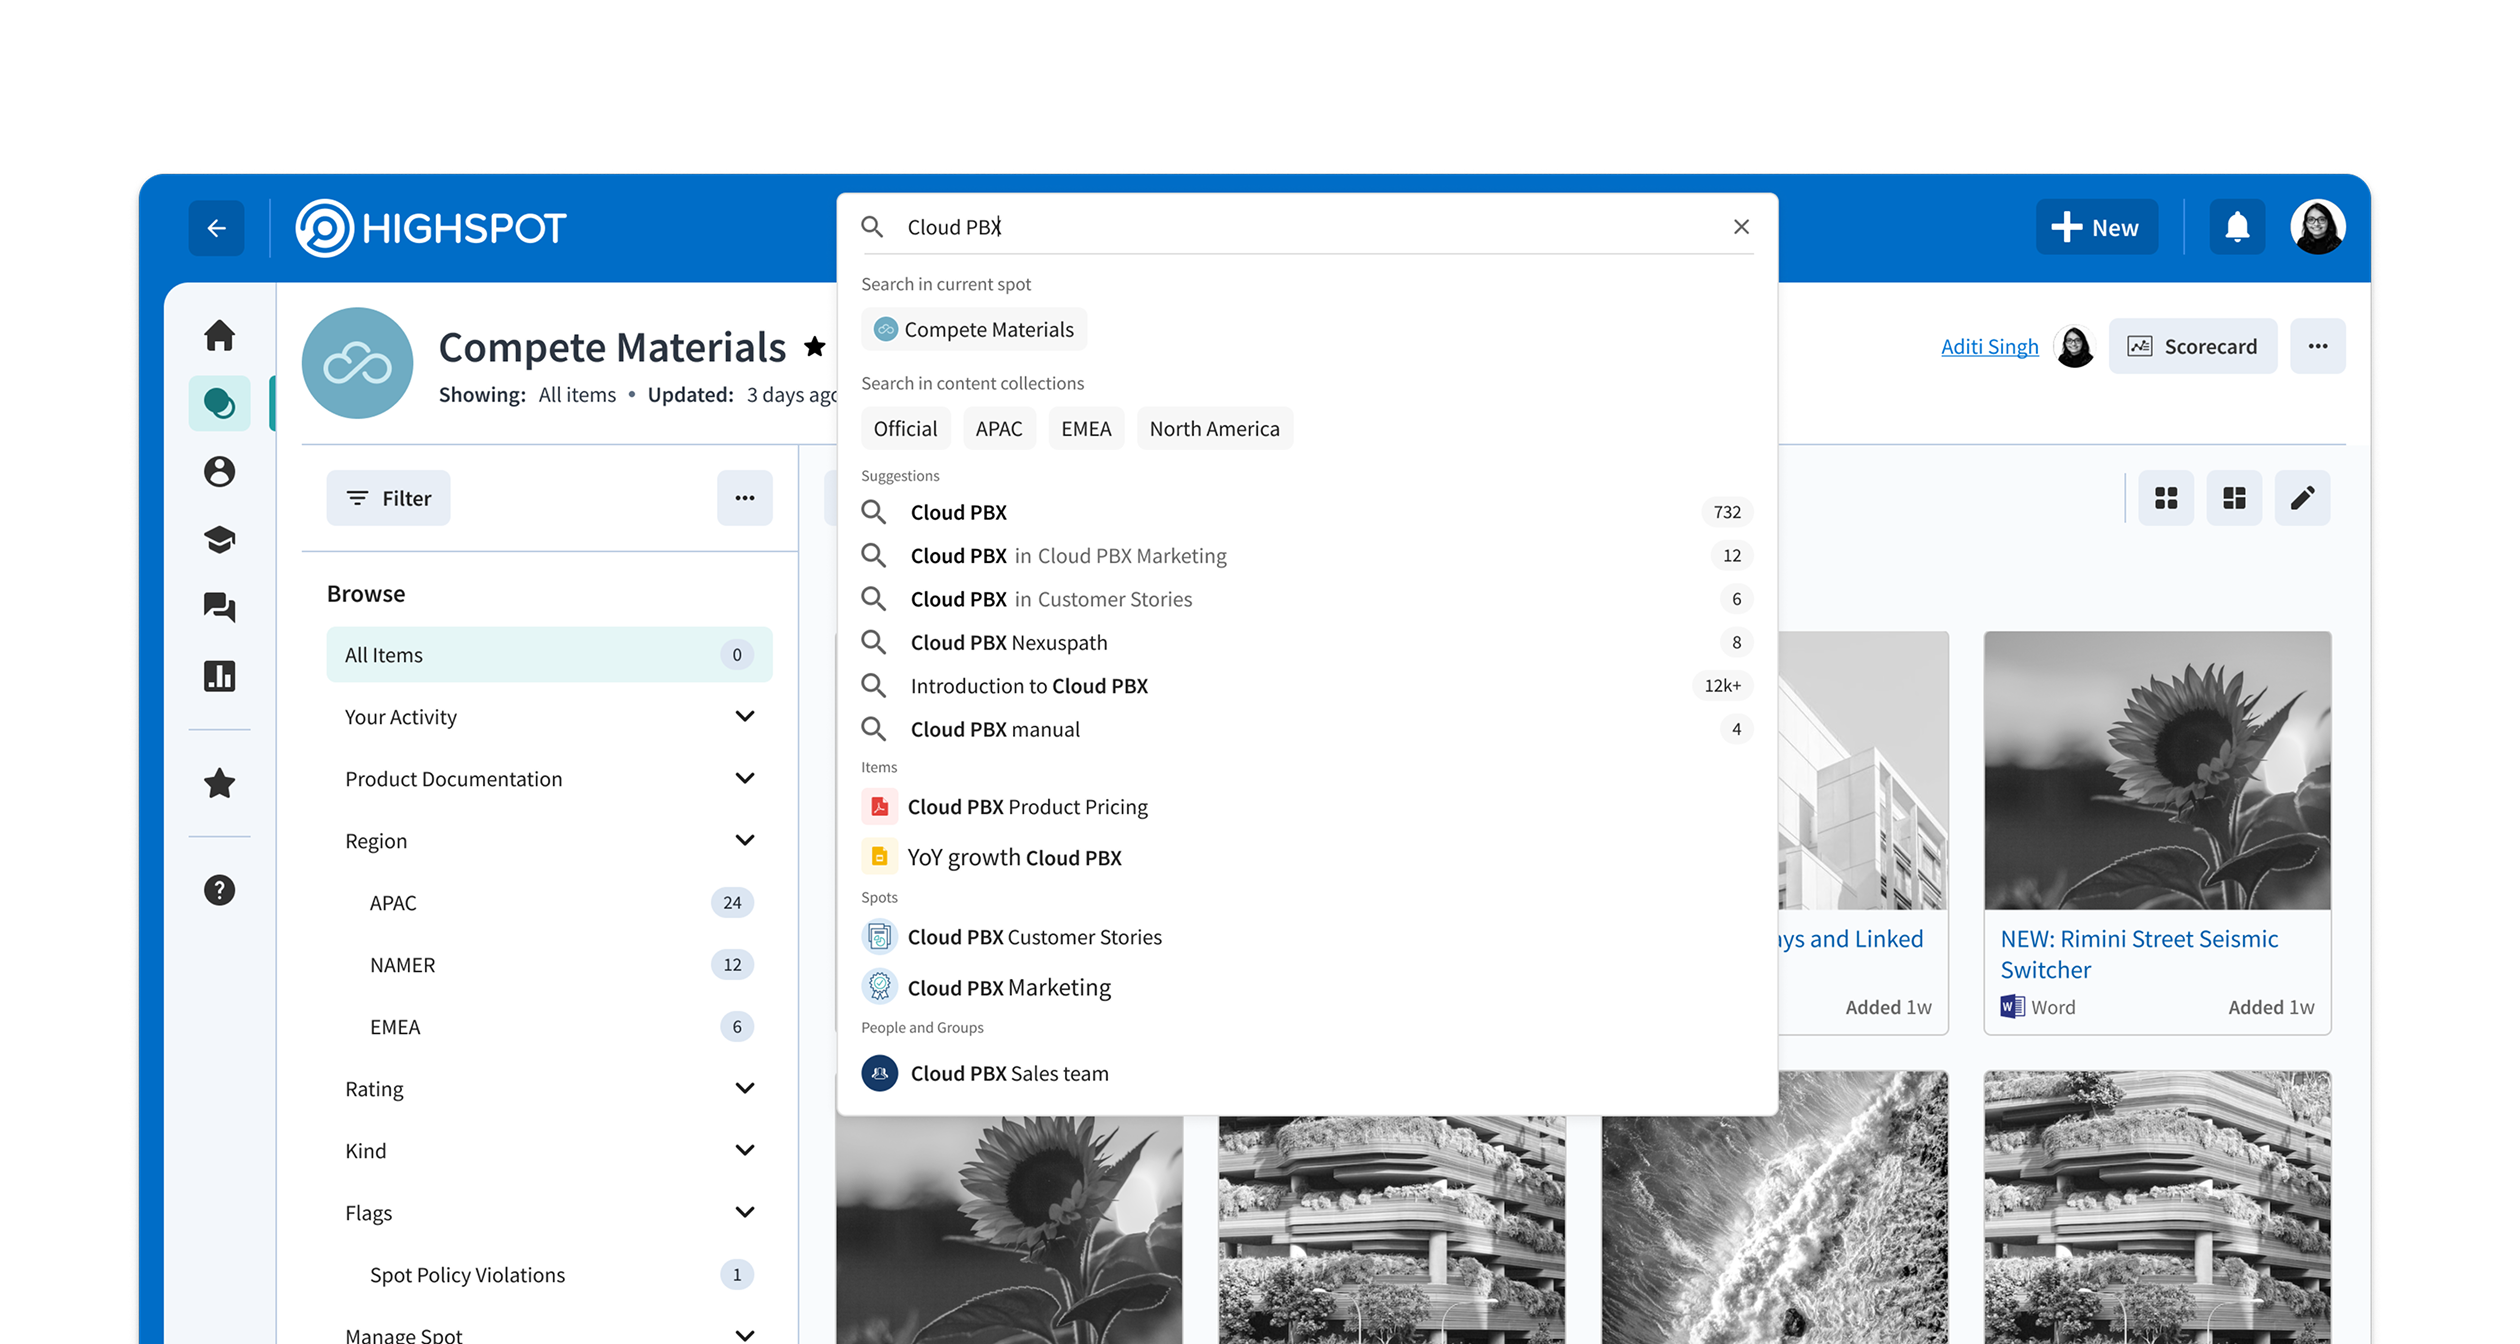2520x1344 pixels.
Task: Clear the search with X icon
Action: [1741, 227]
